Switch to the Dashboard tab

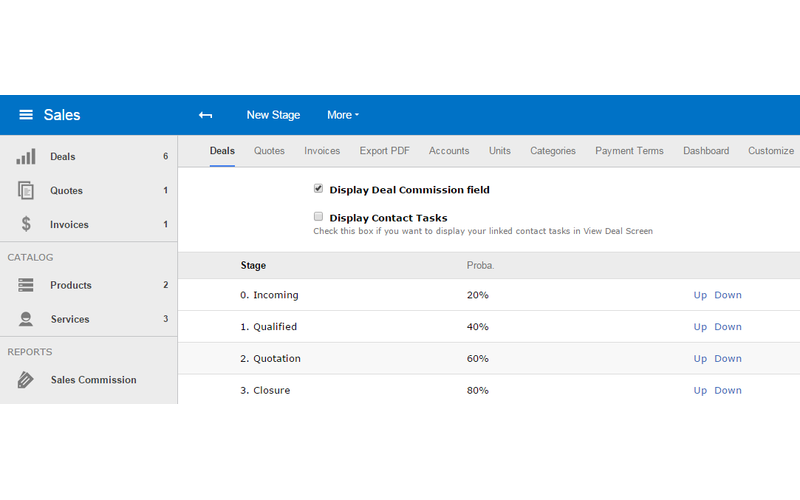706,151
